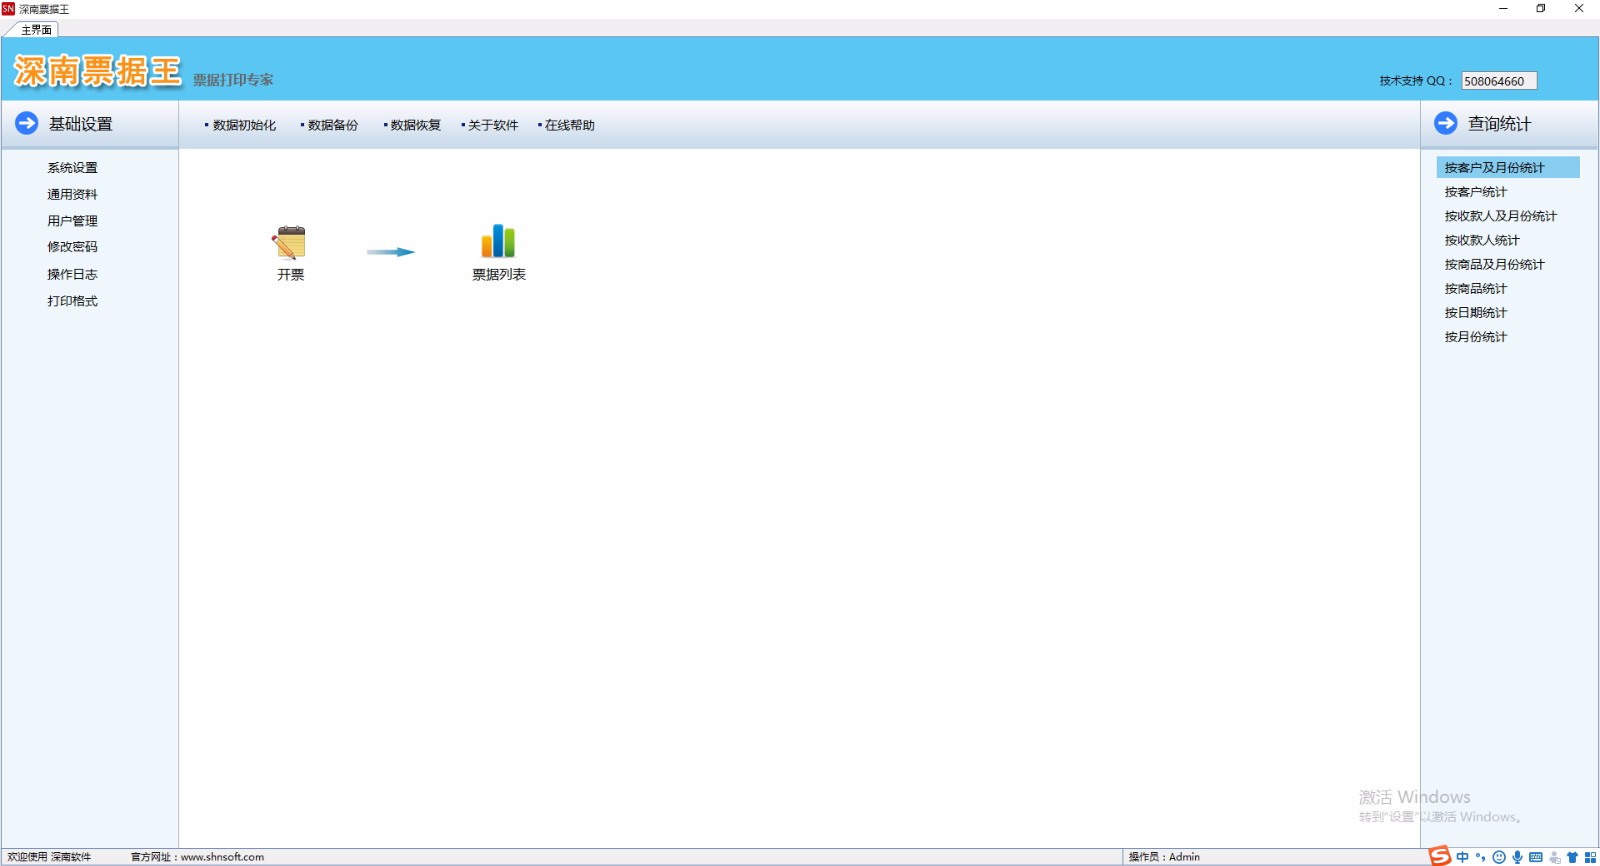
Task: Open the Sogou skin shirt icon
Action: pos(1572,857)
